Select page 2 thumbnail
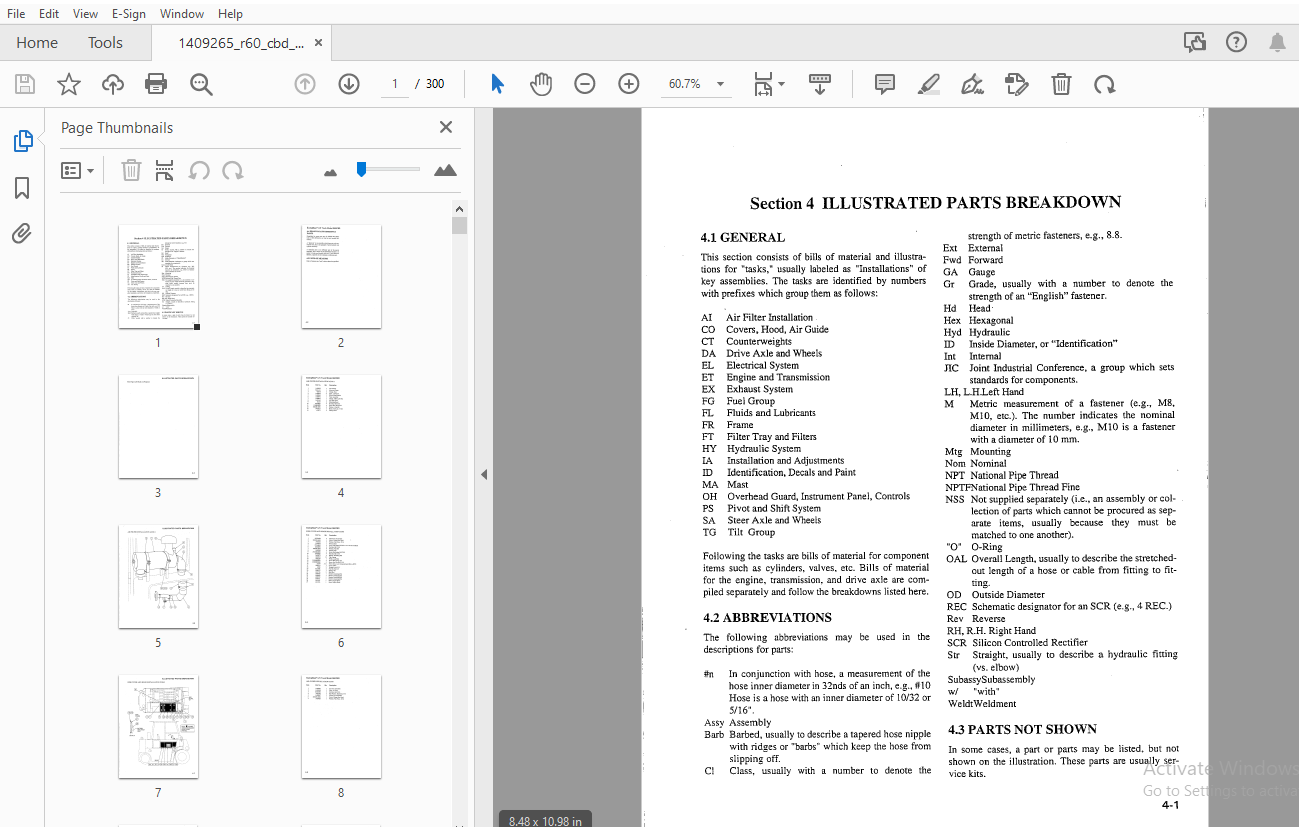This screenshot has width=1299, height=827. point(341,277)
